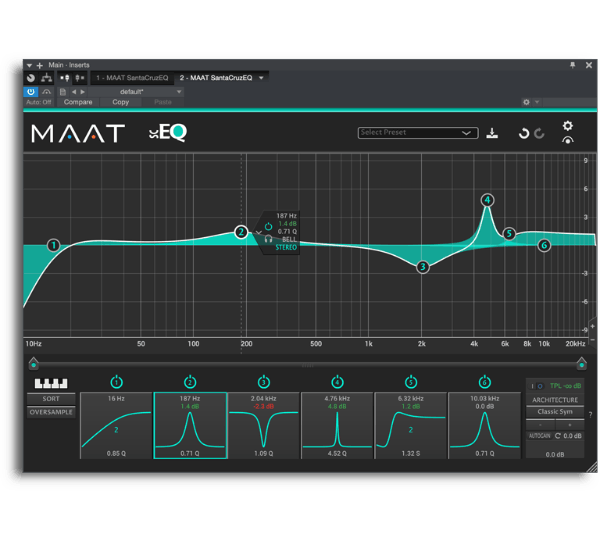600x543 pixels.
Task: Select the 16 Hz band 1 panel
Action: point(116,425)
